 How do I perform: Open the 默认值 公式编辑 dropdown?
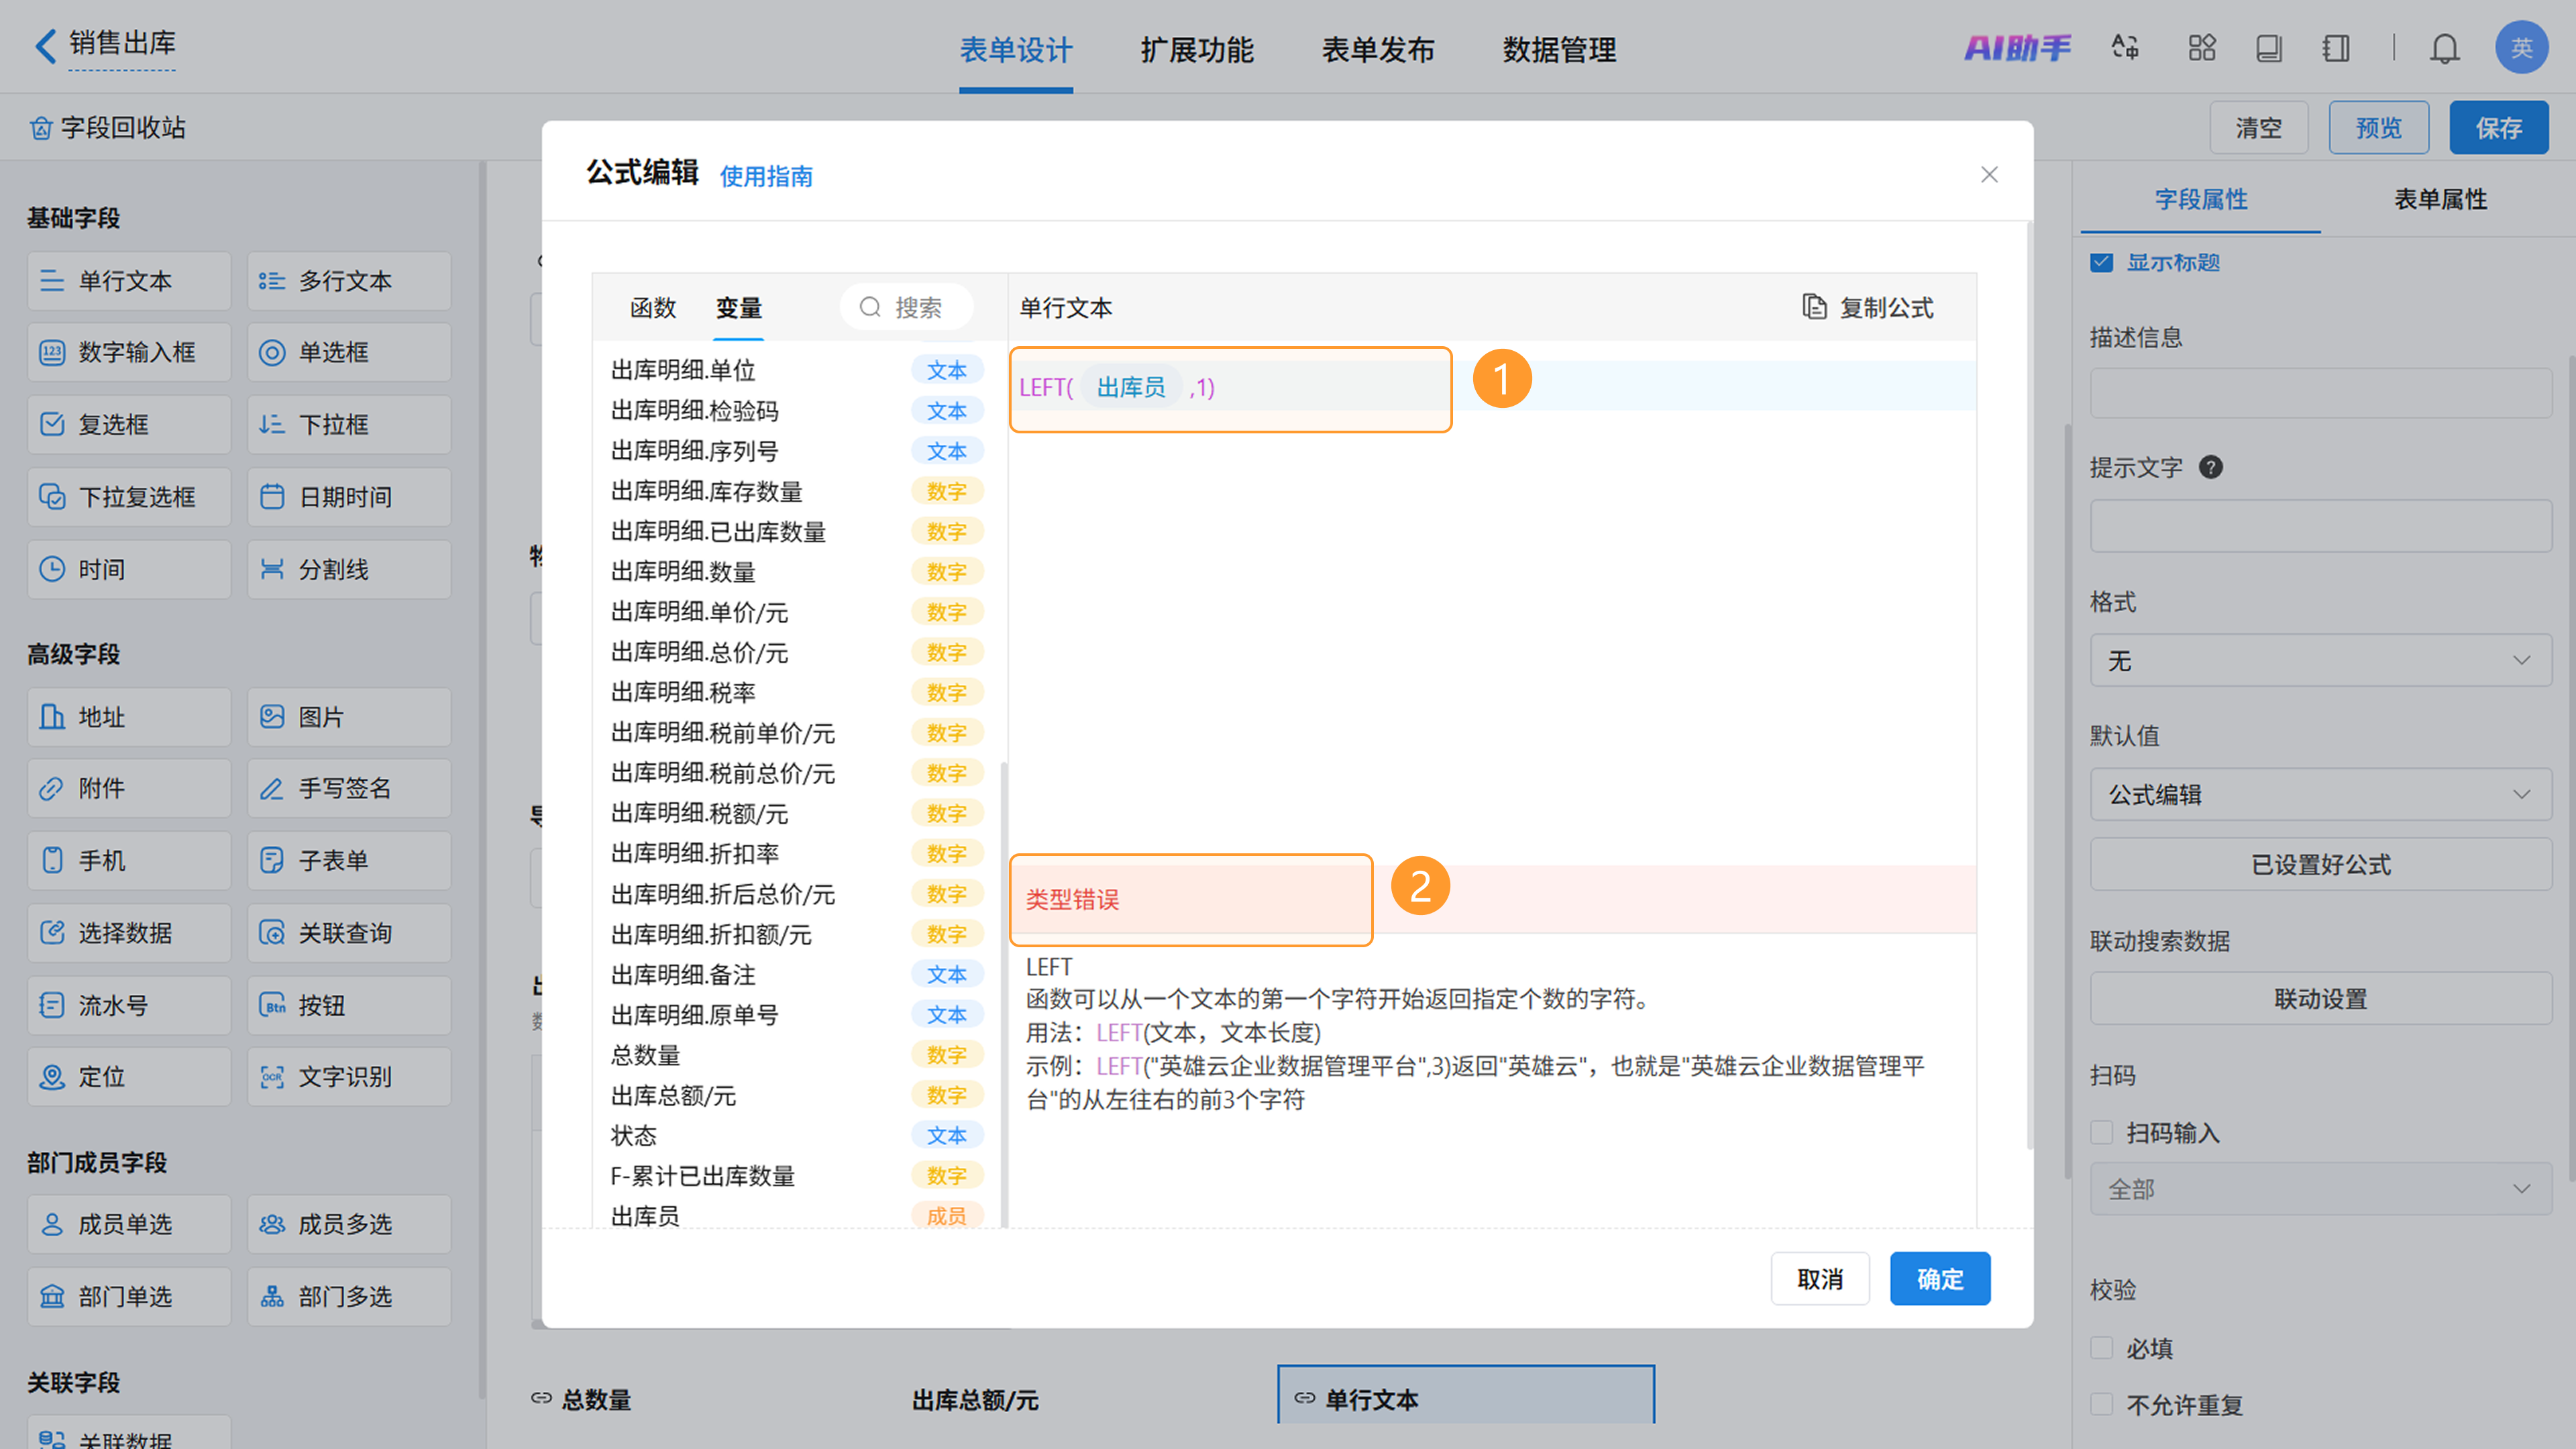(x=2320, y=794)
